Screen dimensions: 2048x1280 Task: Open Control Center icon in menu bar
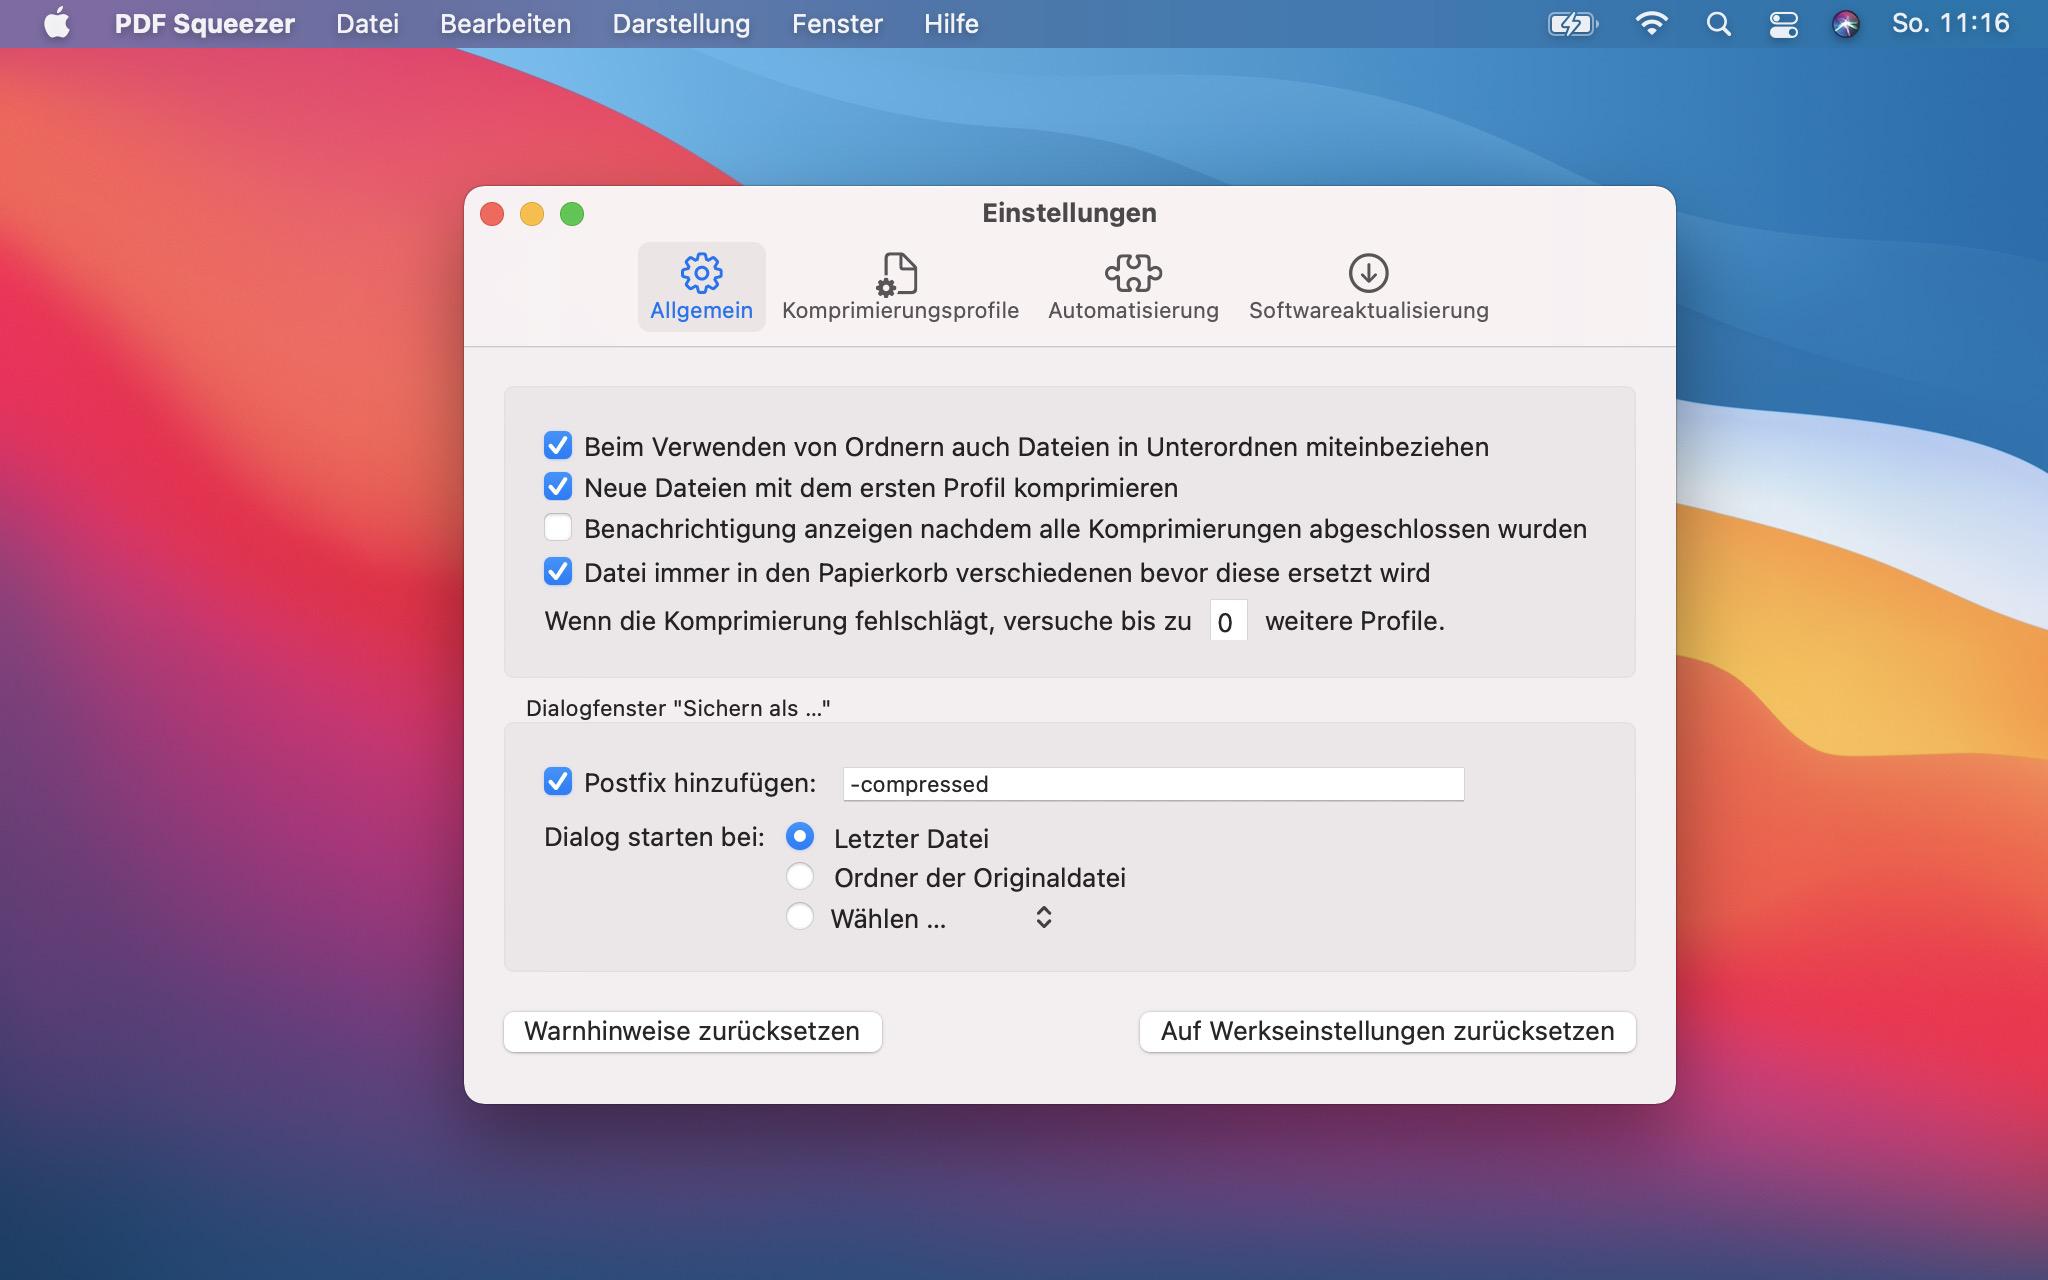pos(1783,24)
